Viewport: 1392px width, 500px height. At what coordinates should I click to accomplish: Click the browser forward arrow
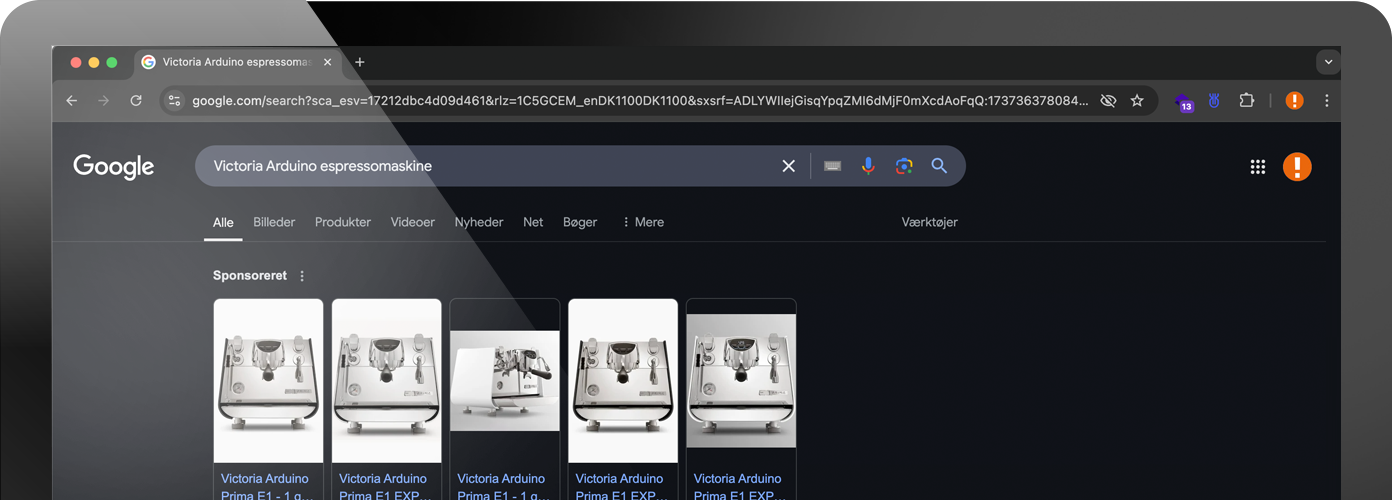103,101
